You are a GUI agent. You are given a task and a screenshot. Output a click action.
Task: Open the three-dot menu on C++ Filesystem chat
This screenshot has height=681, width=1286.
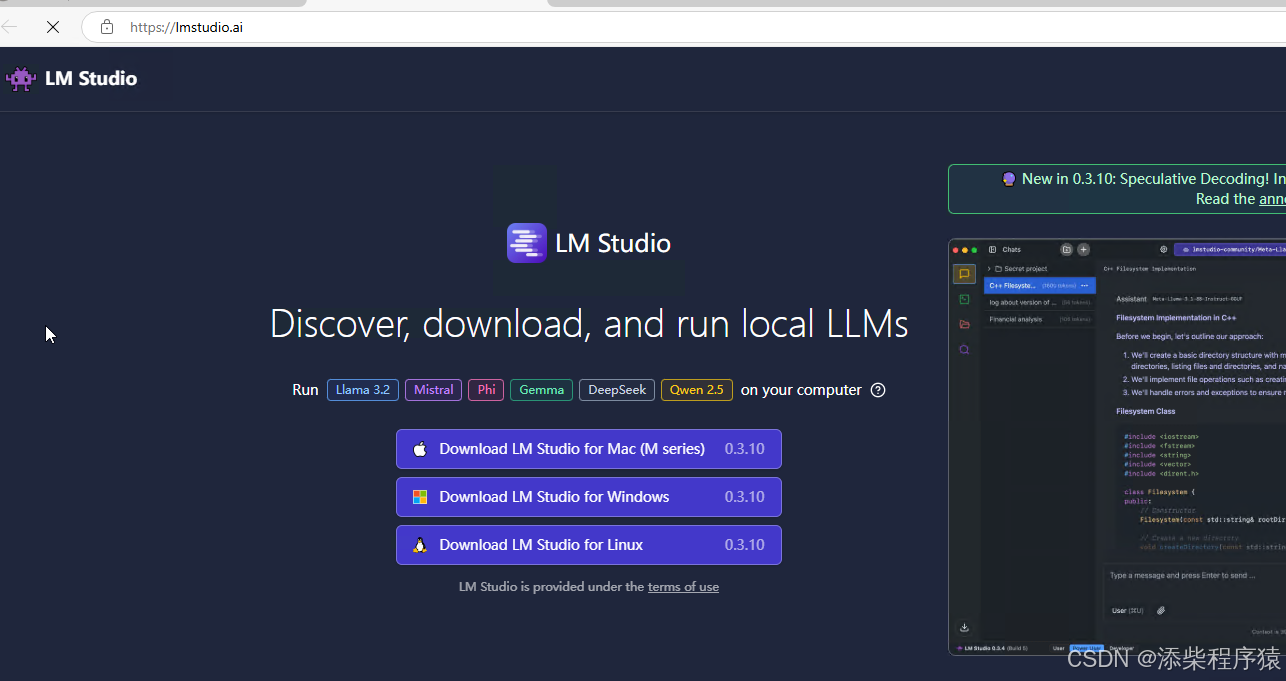pos(1084,286)
